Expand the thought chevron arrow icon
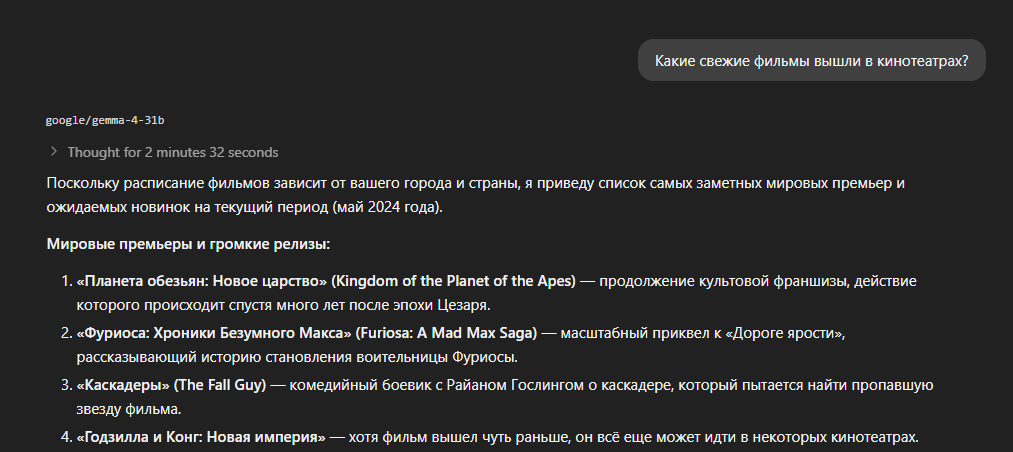The height and width of the screenshot is (452, 1013). (54, 152)
